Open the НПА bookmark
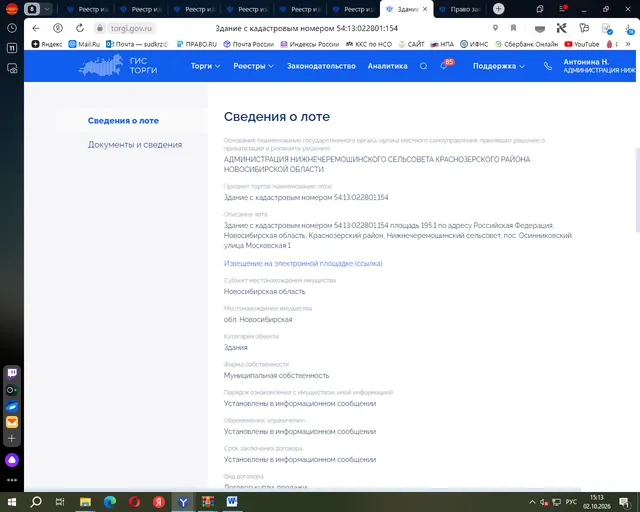 click(x=442, y=44)
